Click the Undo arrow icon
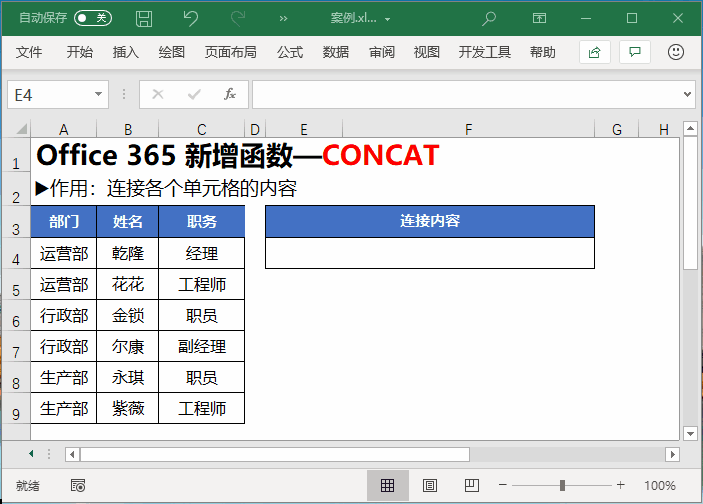This screenshot has width=703, height=504. pos(191,18)
